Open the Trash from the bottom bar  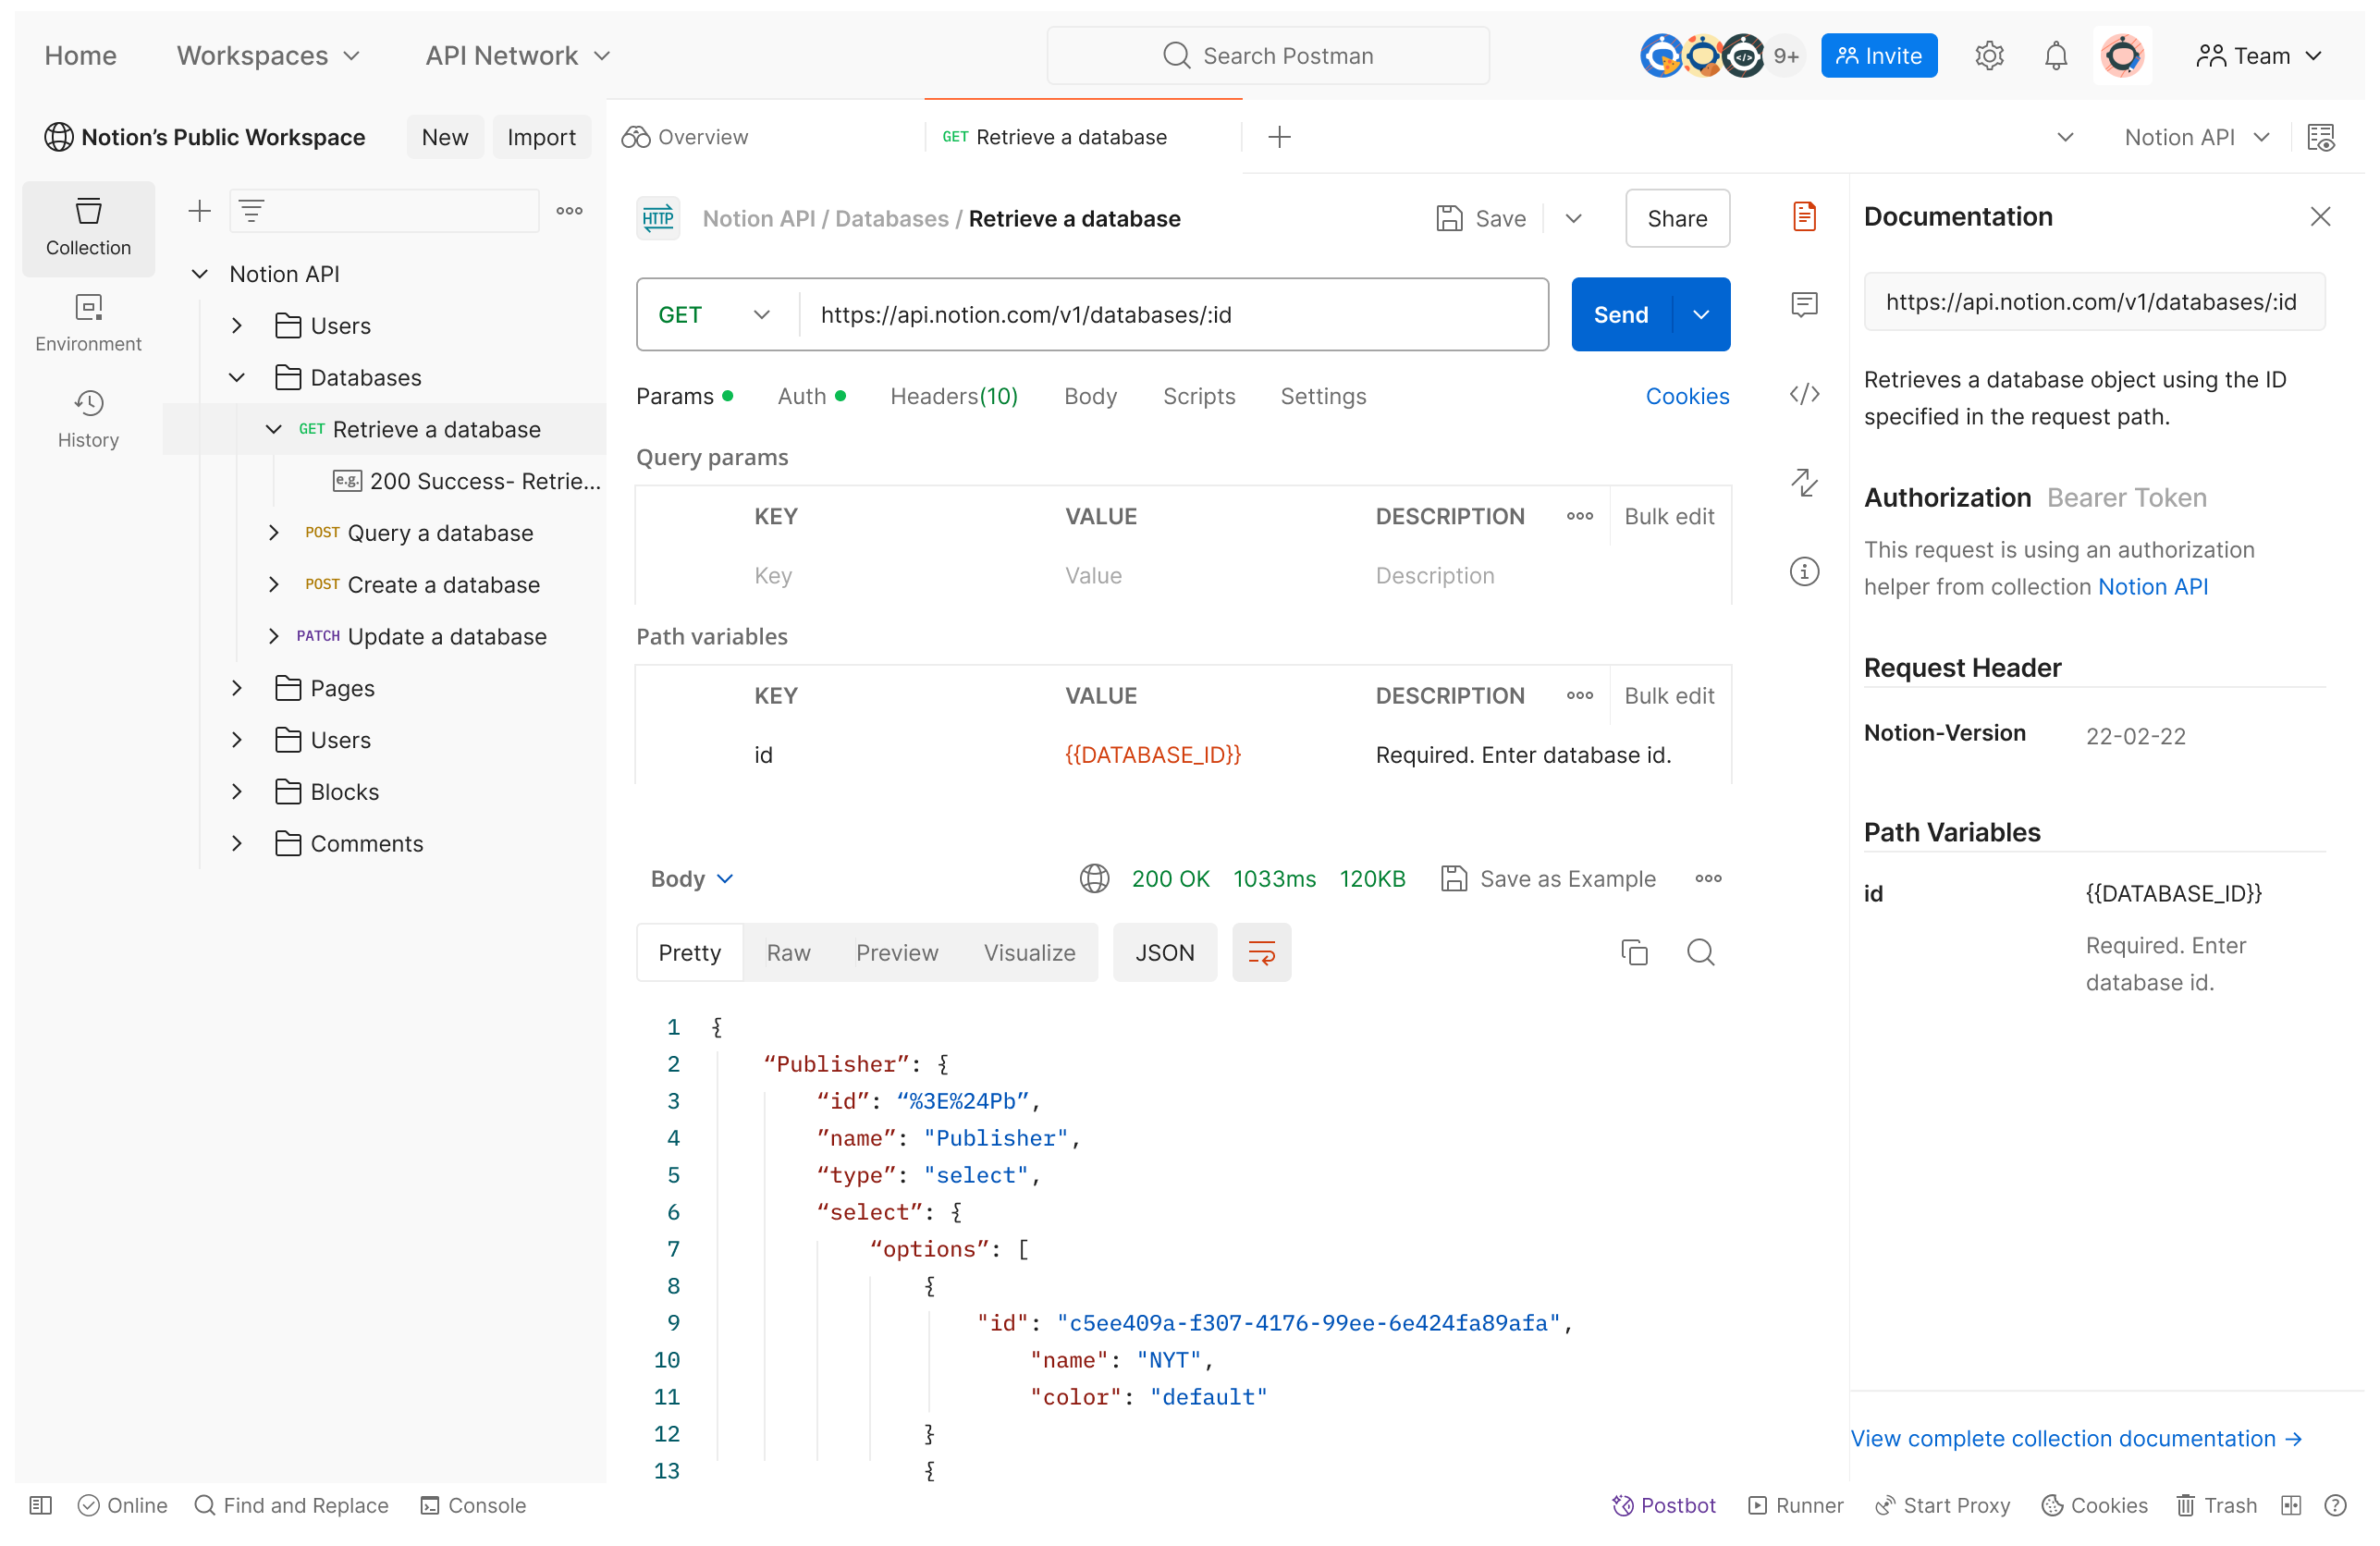coord(2216,1505)
